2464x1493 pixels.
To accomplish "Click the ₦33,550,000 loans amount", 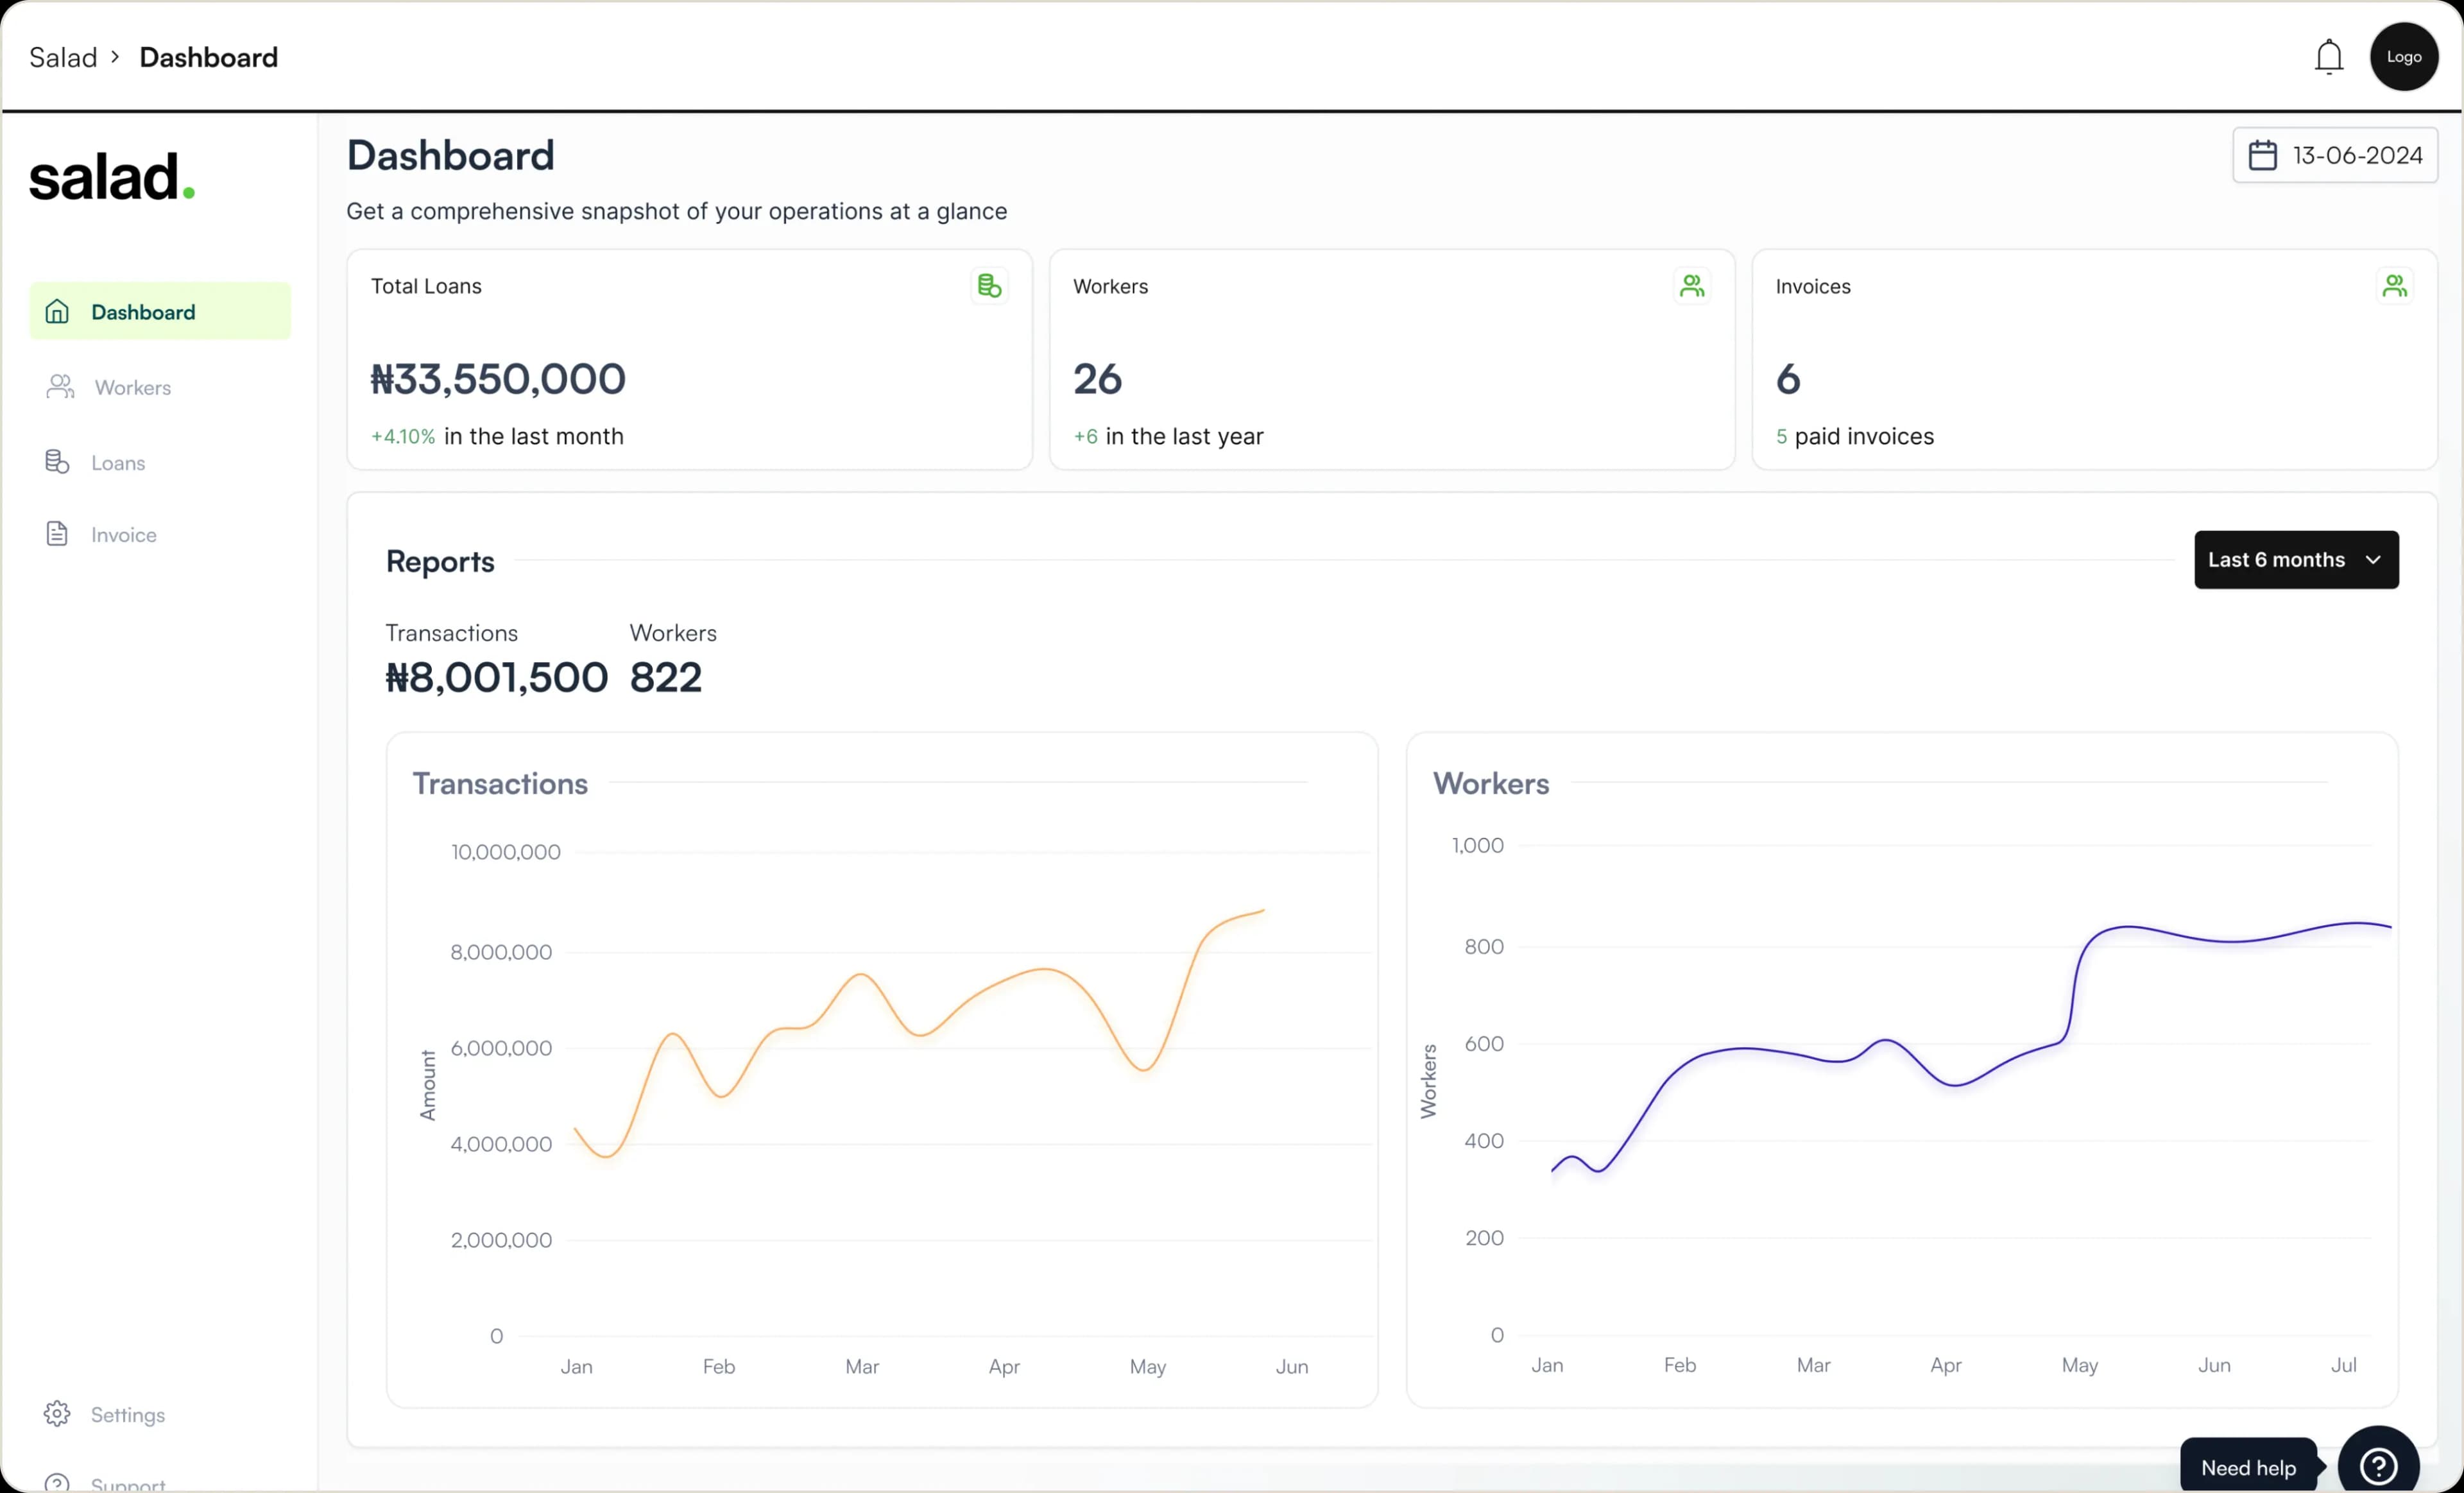I will click(498, 379).
